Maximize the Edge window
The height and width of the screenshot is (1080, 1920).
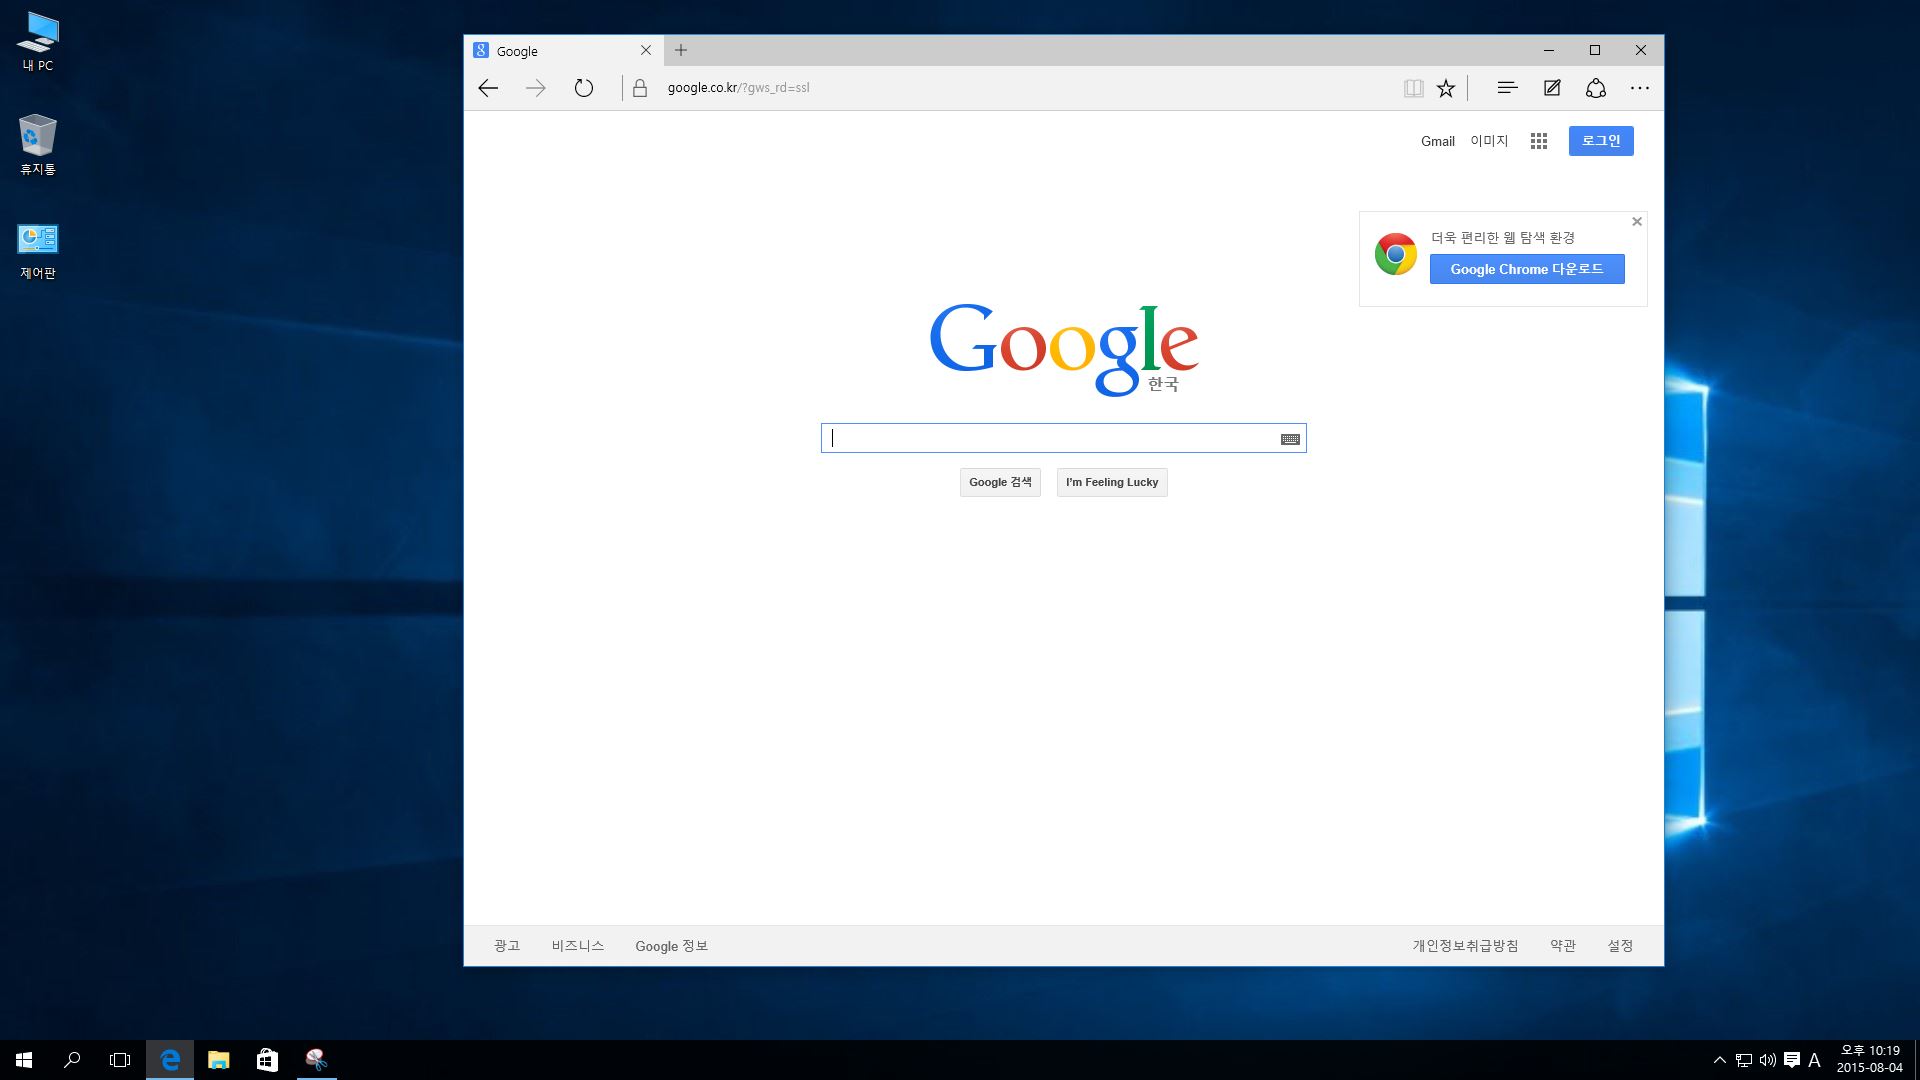point(1595,50)
